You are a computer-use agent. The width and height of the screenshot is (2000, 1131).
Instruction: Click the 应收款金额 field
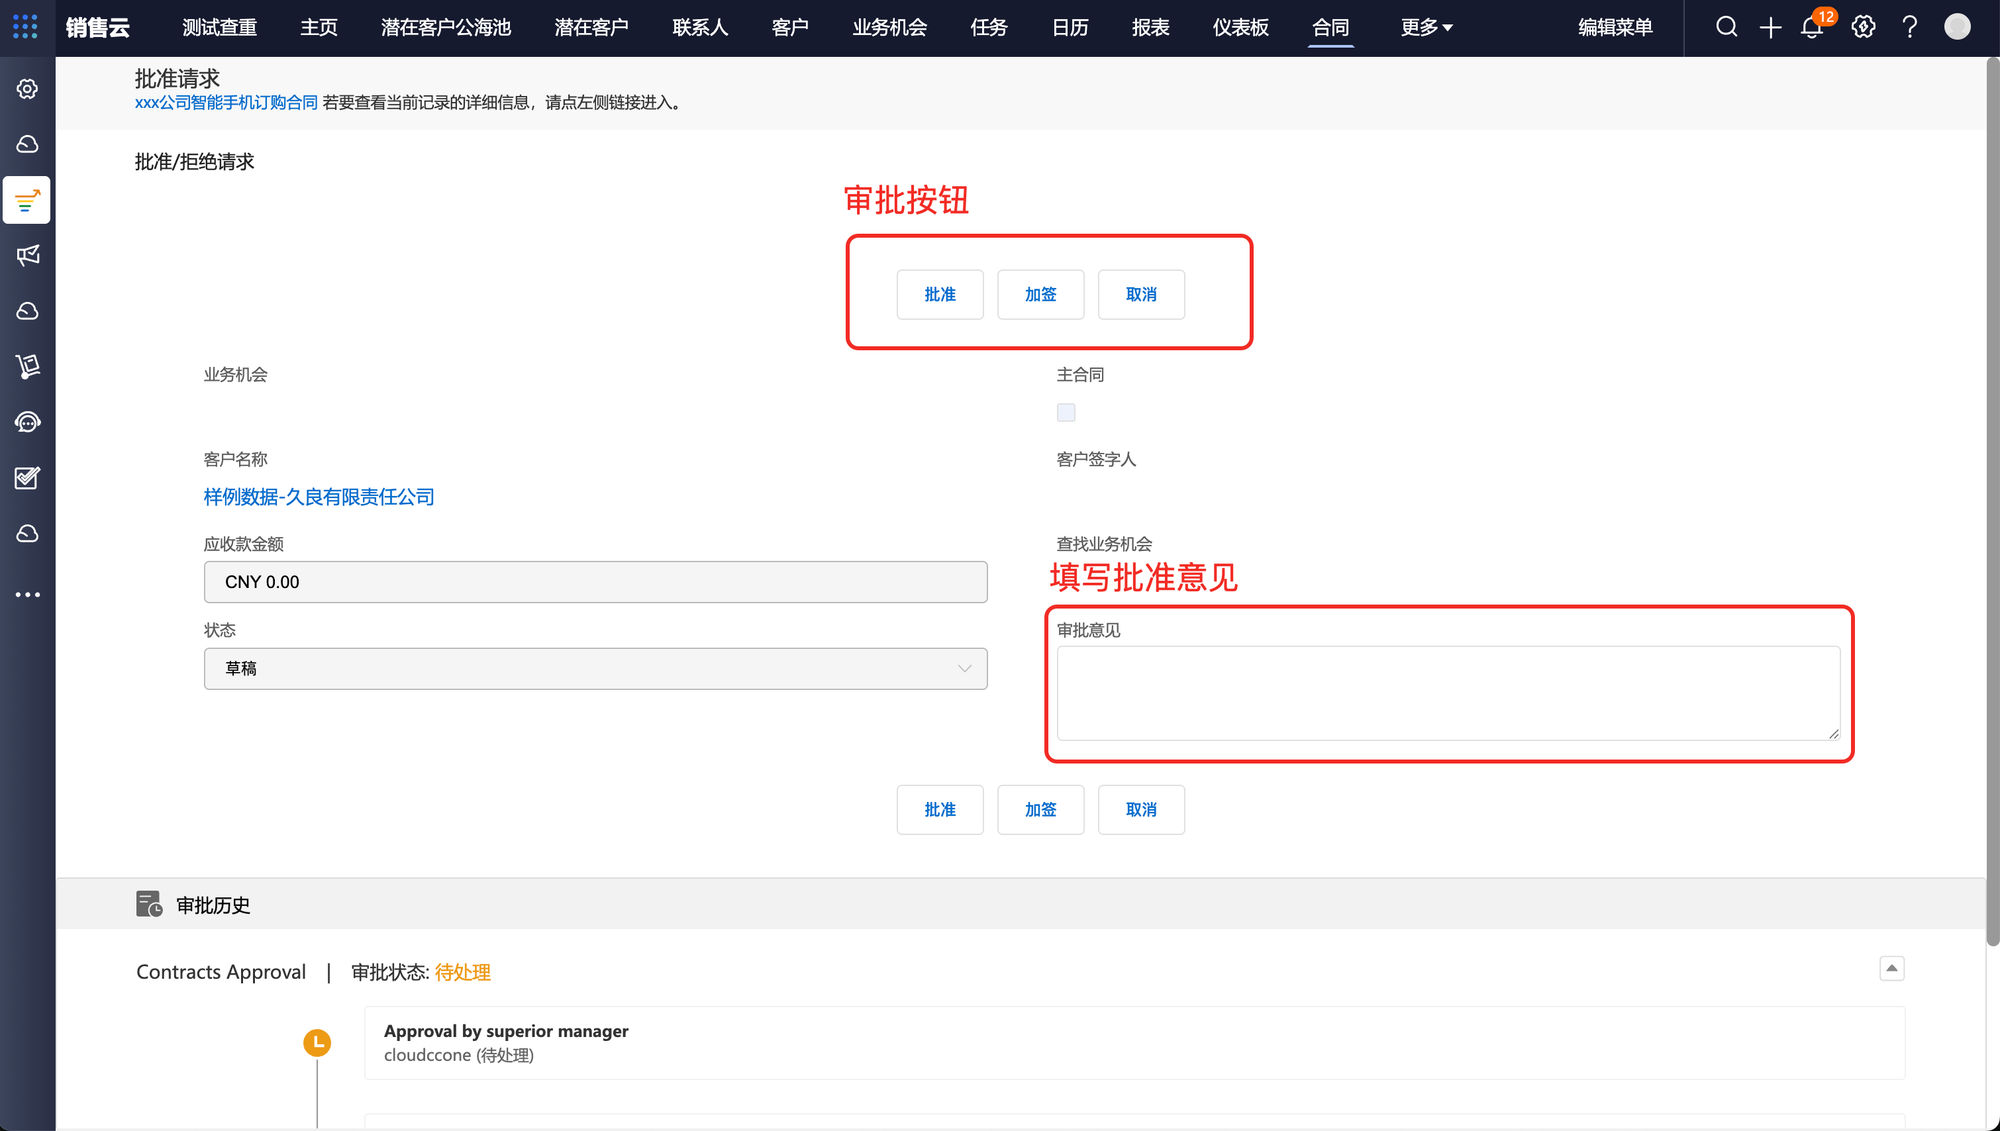point(595,582)
